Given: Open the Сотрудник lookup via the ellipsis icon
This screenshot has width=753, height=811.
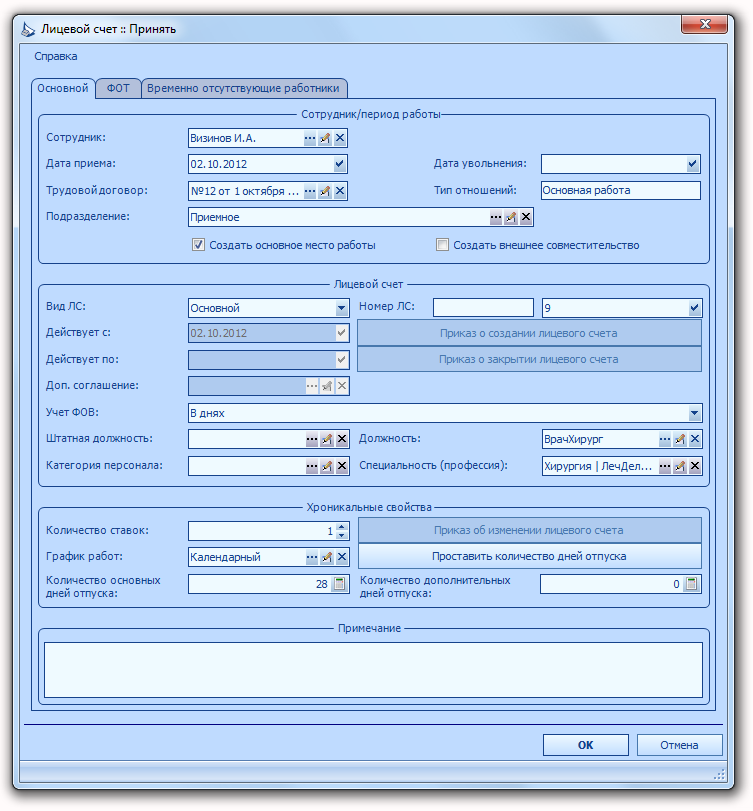Looking at the screenshot, I should tap(309, 138).
